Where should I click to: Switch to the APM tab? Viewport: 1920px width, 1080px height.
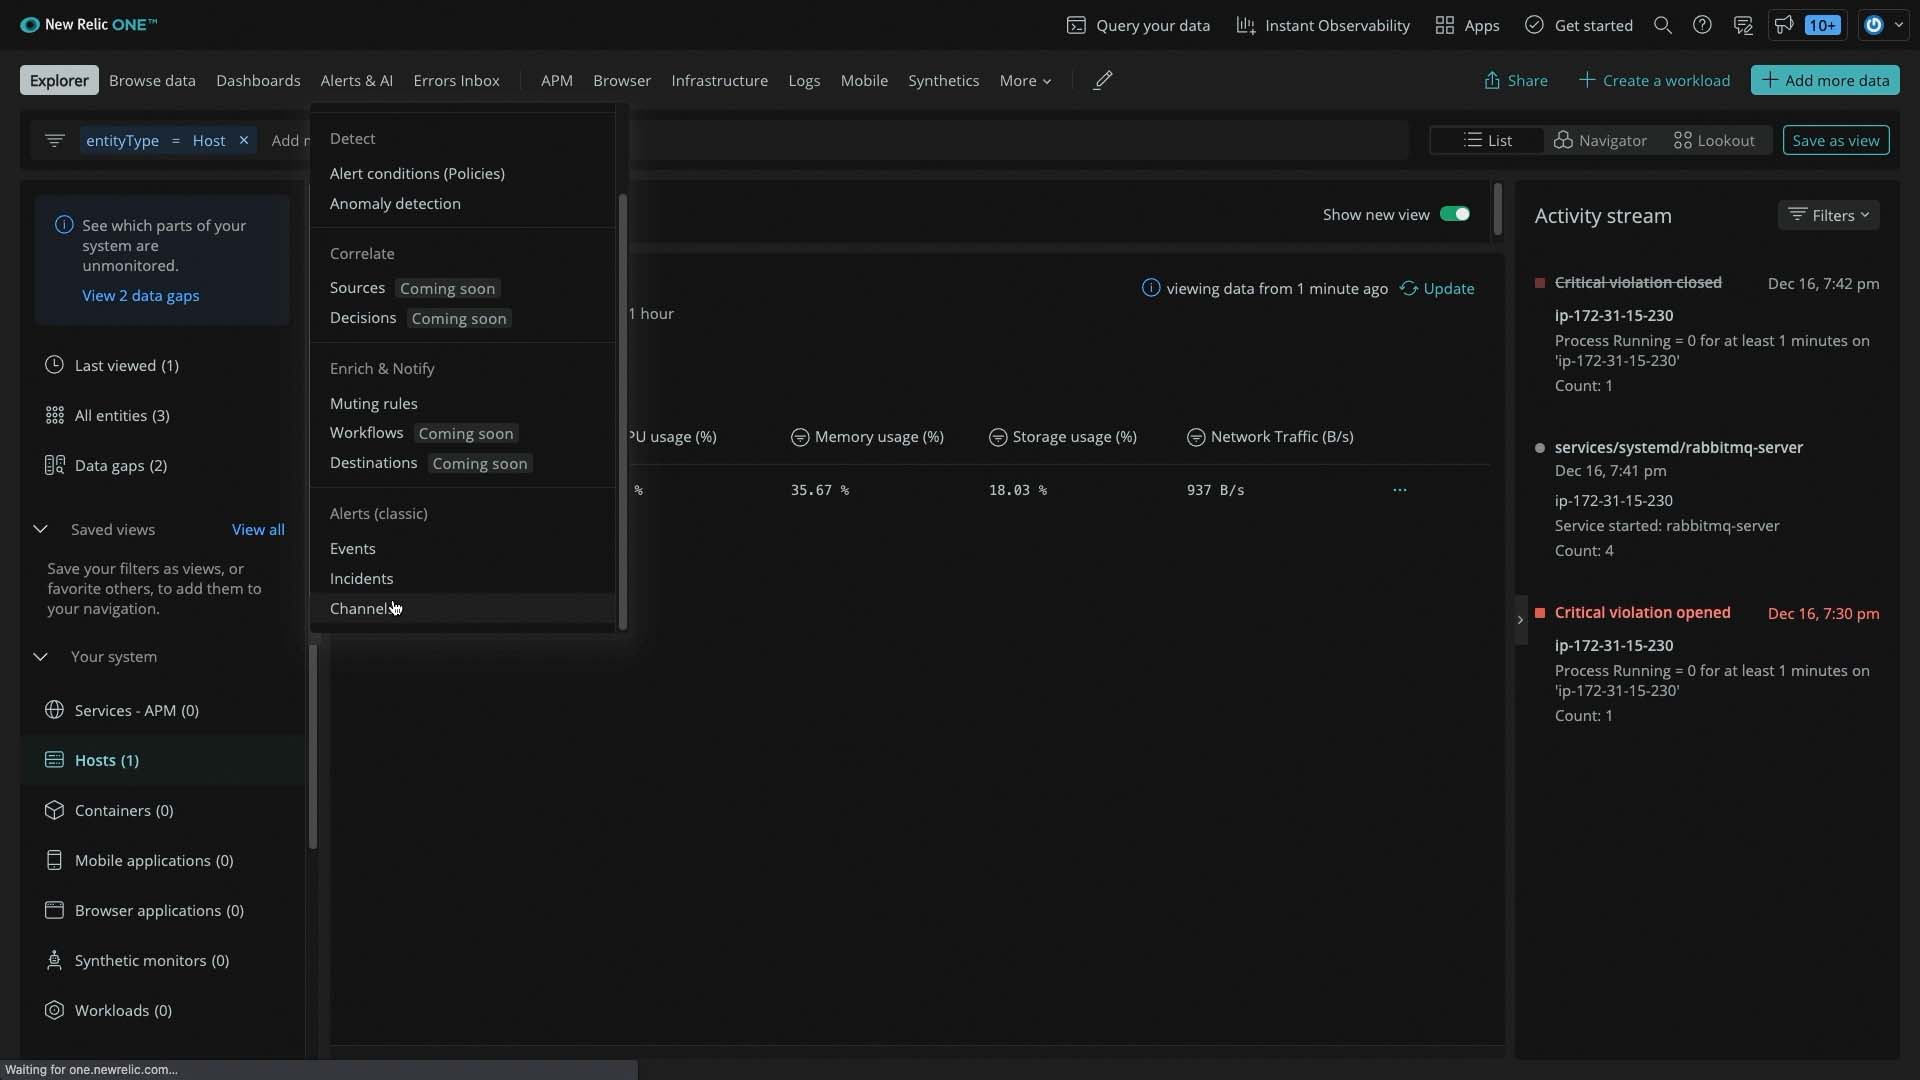[x=557, y=80]
